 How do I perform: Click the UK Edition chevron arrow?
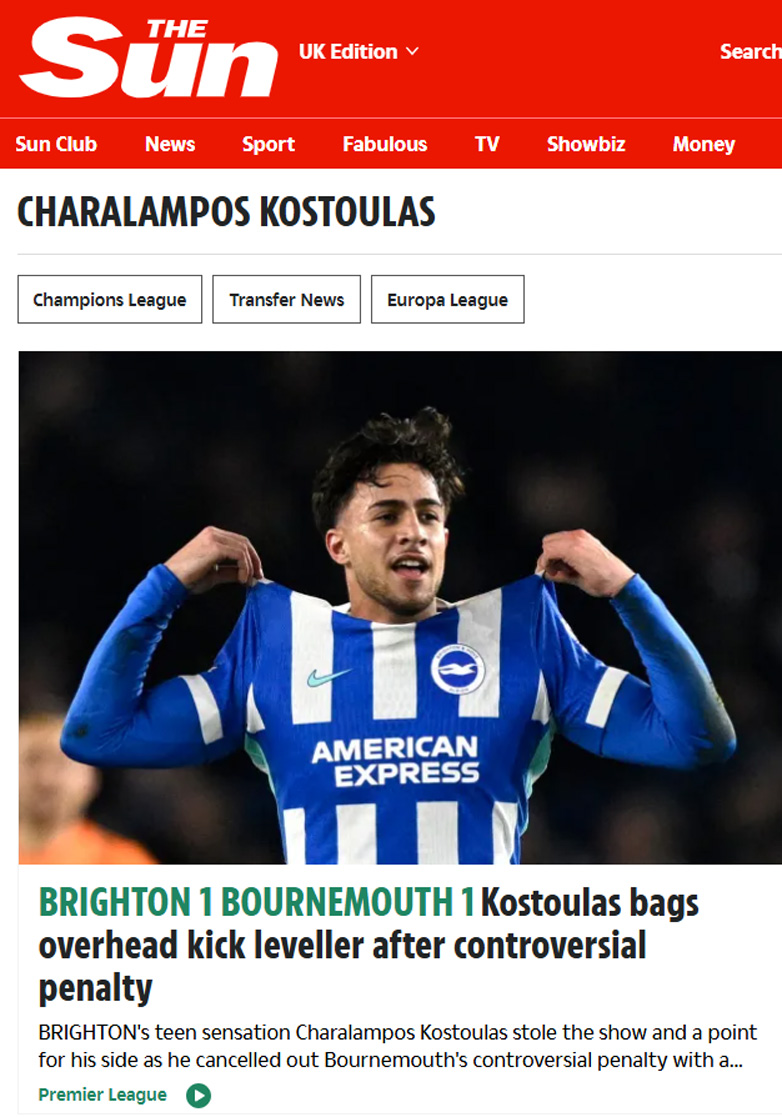tap(412, 51)
